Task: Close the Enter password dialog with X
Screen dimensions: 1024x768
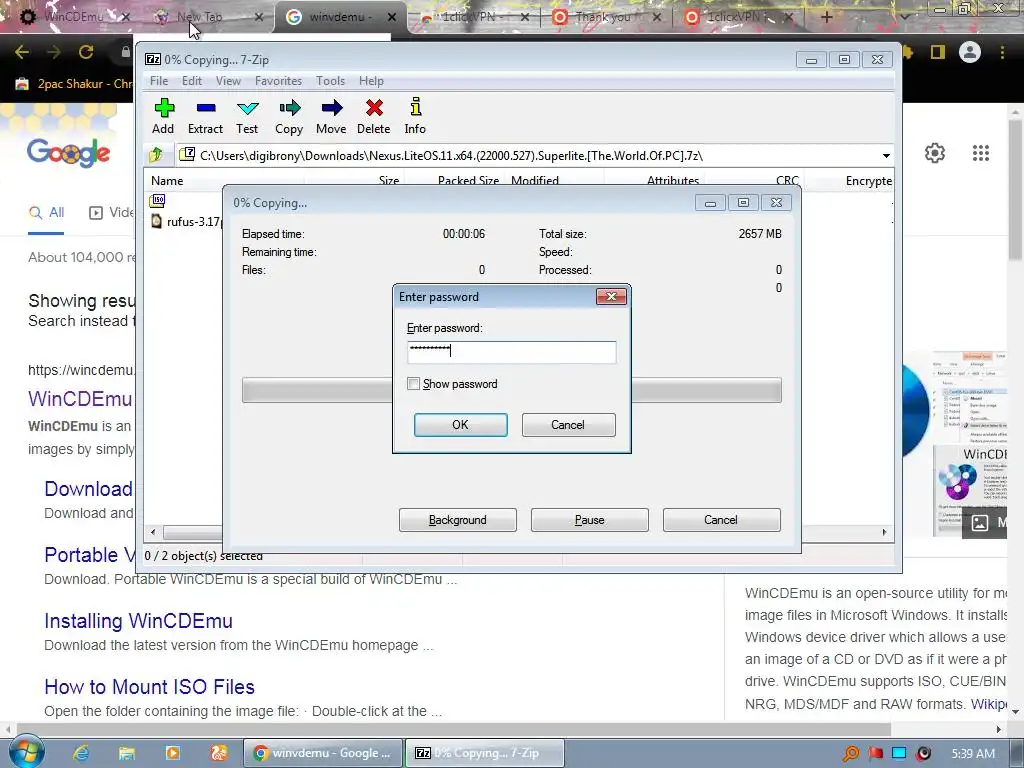Action: click(x=611, y=296)
